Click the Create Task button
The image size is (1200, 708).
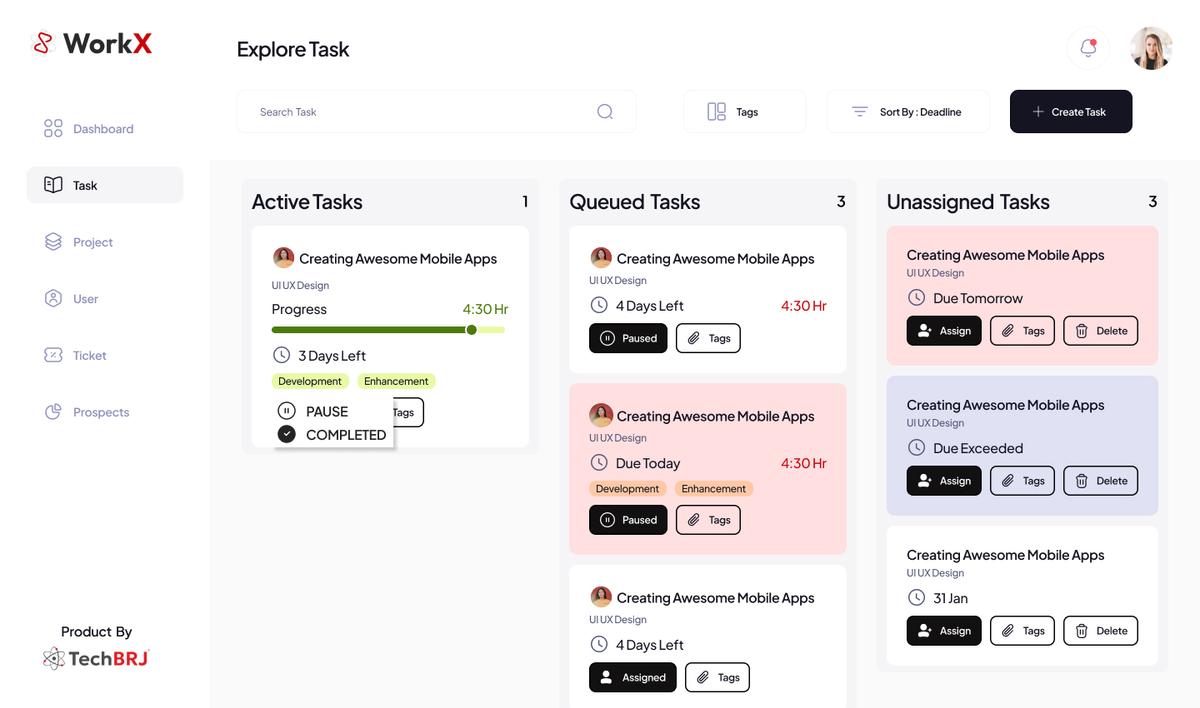tap(1070, 112)
